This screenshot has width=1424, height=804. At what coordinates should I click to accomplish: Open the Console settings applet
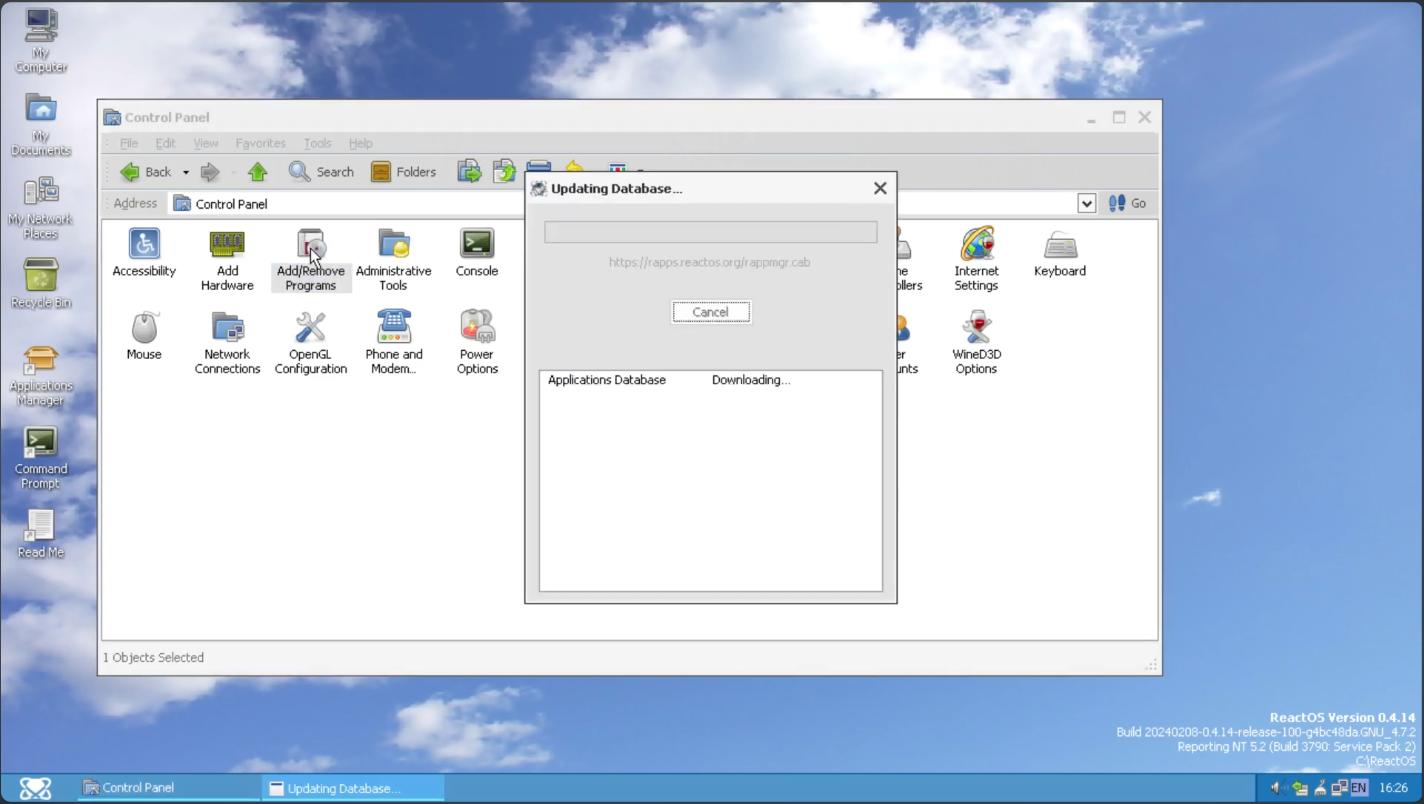pyautogui.click(x=477, y=252)
